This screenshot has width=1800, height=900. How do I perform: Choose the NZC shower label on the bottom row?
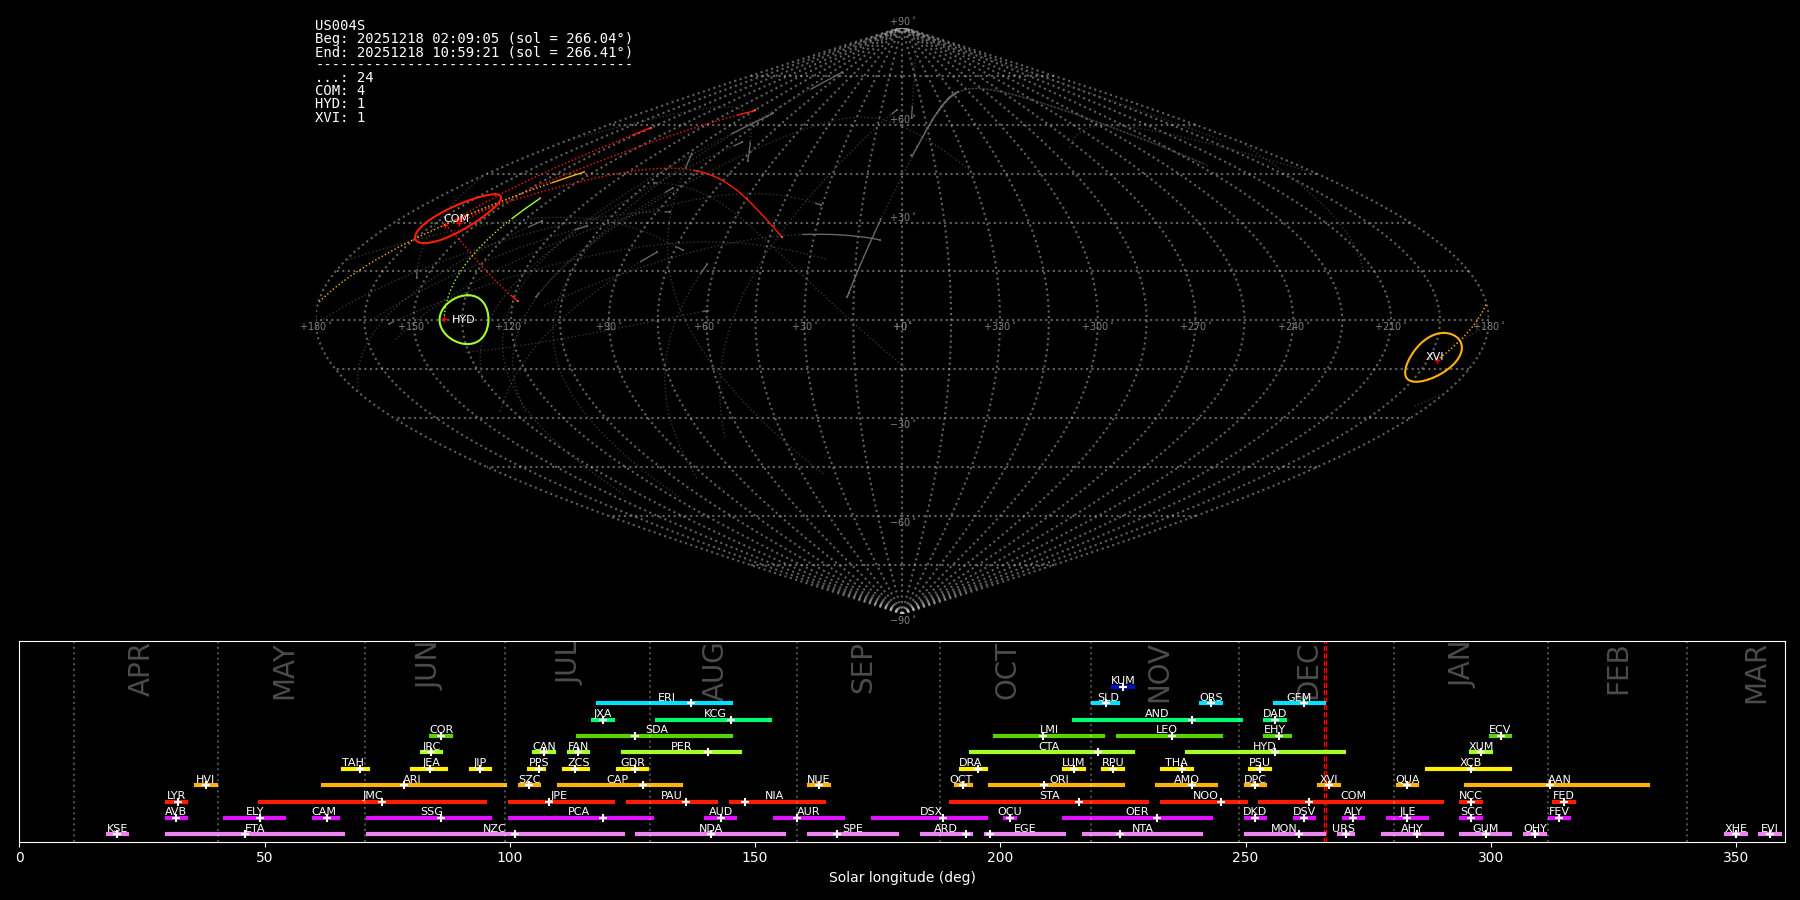pos(494,829)
